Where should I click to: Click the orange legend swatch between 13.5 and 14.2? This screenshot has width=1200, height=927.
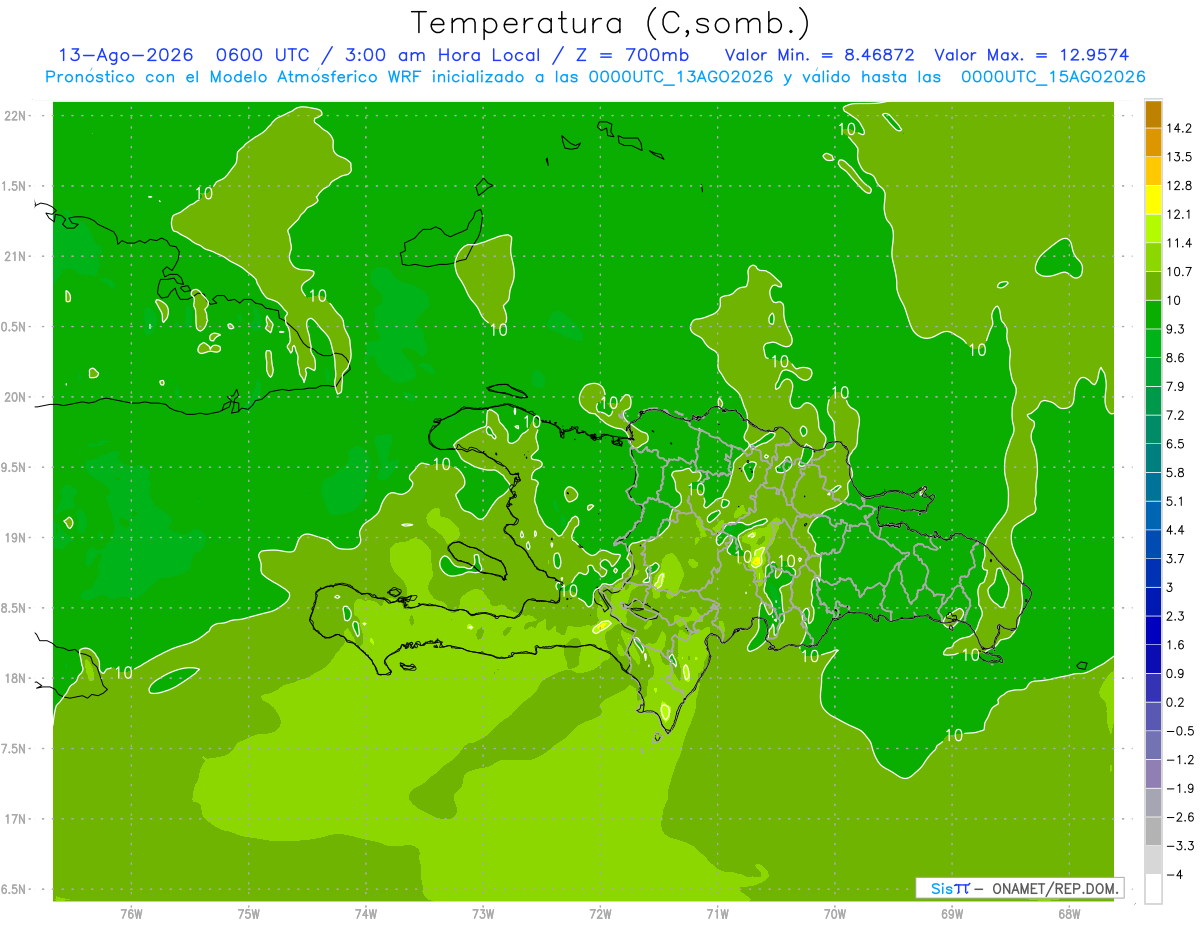pyautogui.click(x=1153, y=143)
